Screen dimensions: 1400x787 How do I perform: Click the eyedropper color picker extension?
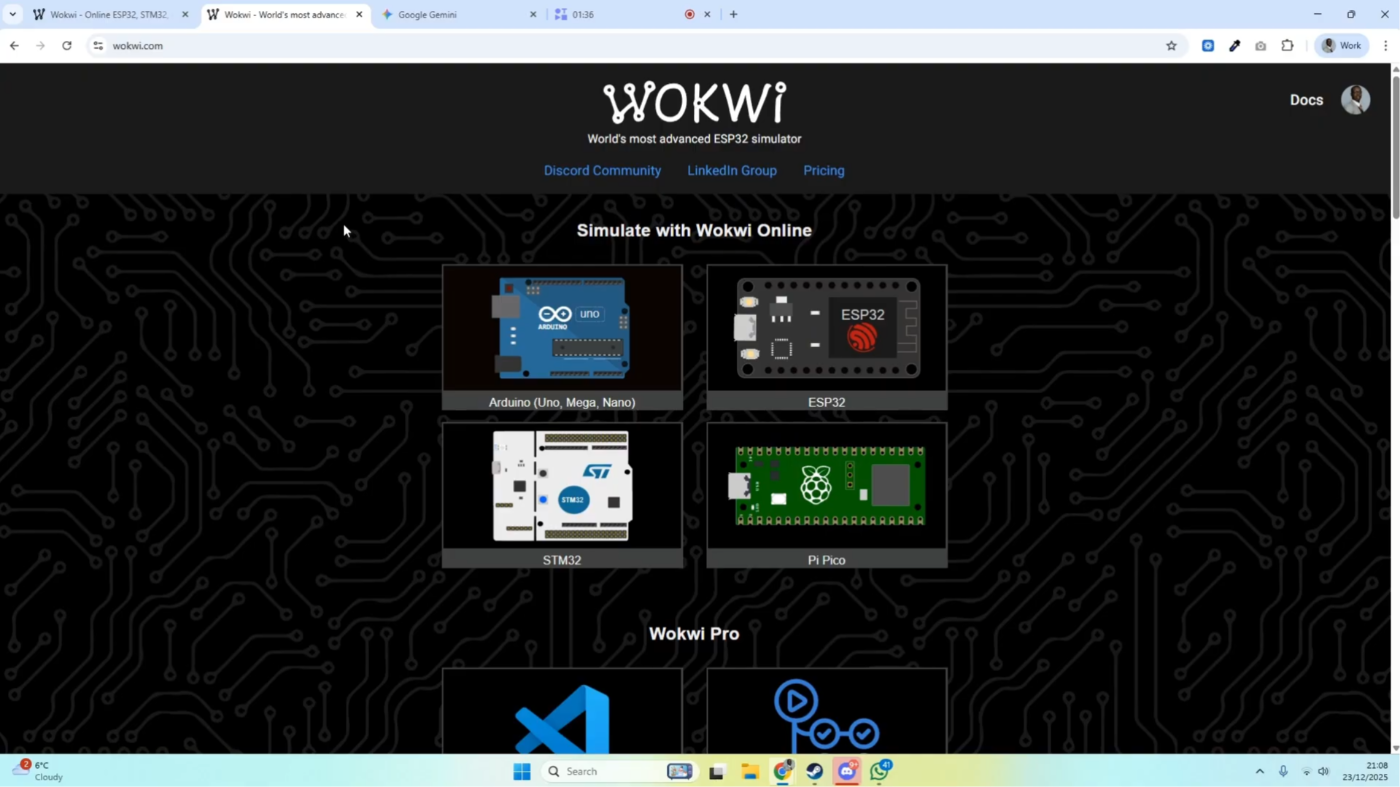tap(1234, 46)
